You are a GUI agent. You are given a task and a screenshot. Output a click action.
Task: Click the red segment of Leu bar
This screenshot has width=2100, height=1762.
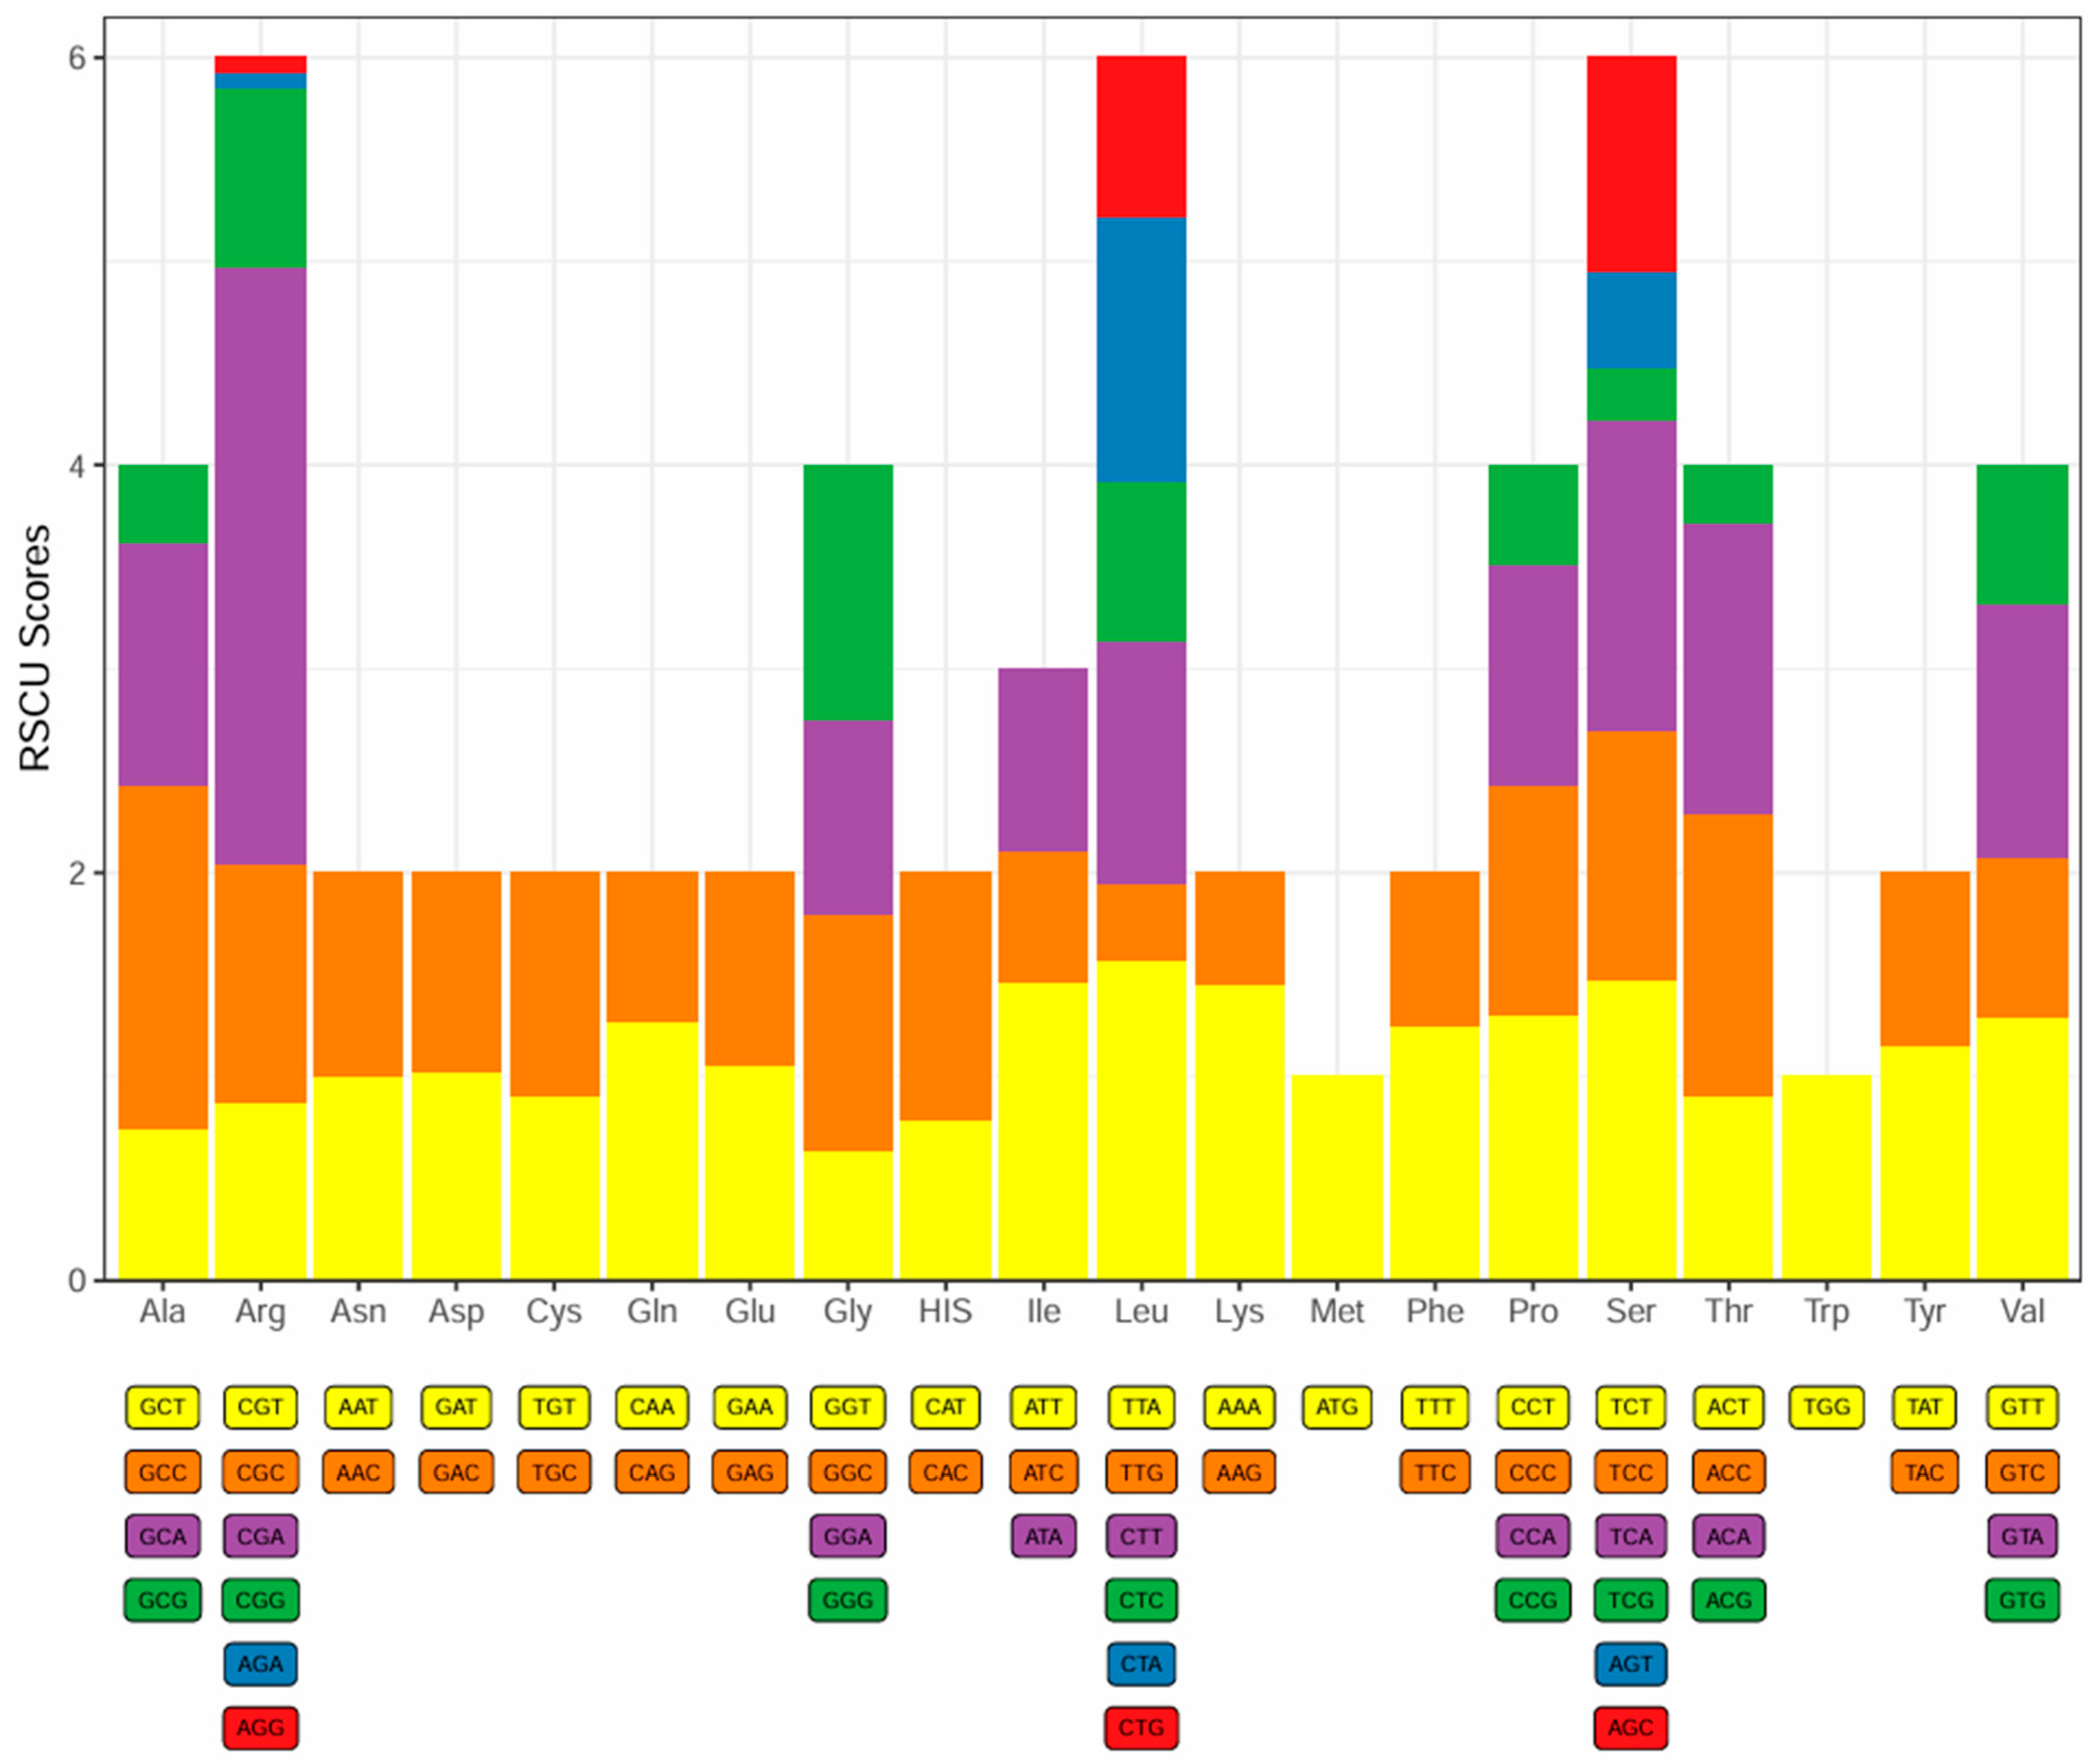[x=1141, y=137]
